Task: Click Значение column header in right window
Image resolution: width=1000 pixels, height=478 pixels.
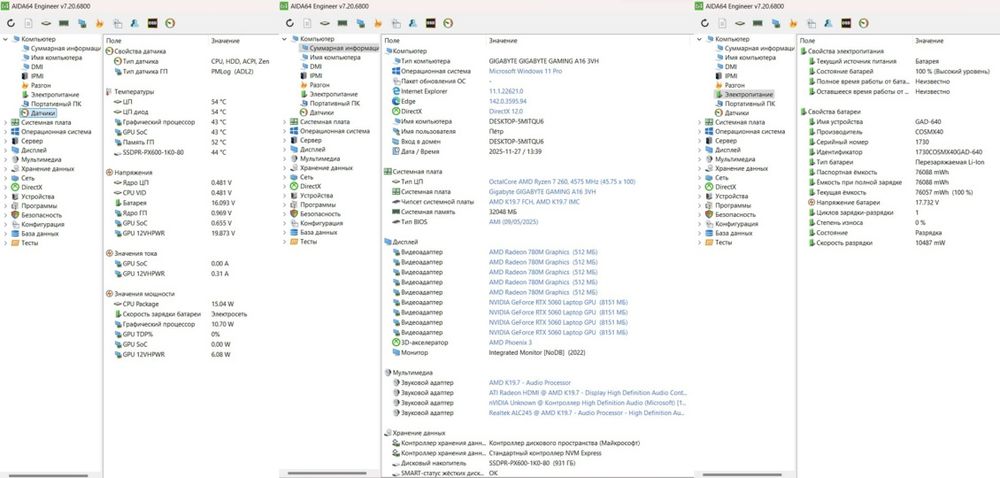Action: click(929, 41)
